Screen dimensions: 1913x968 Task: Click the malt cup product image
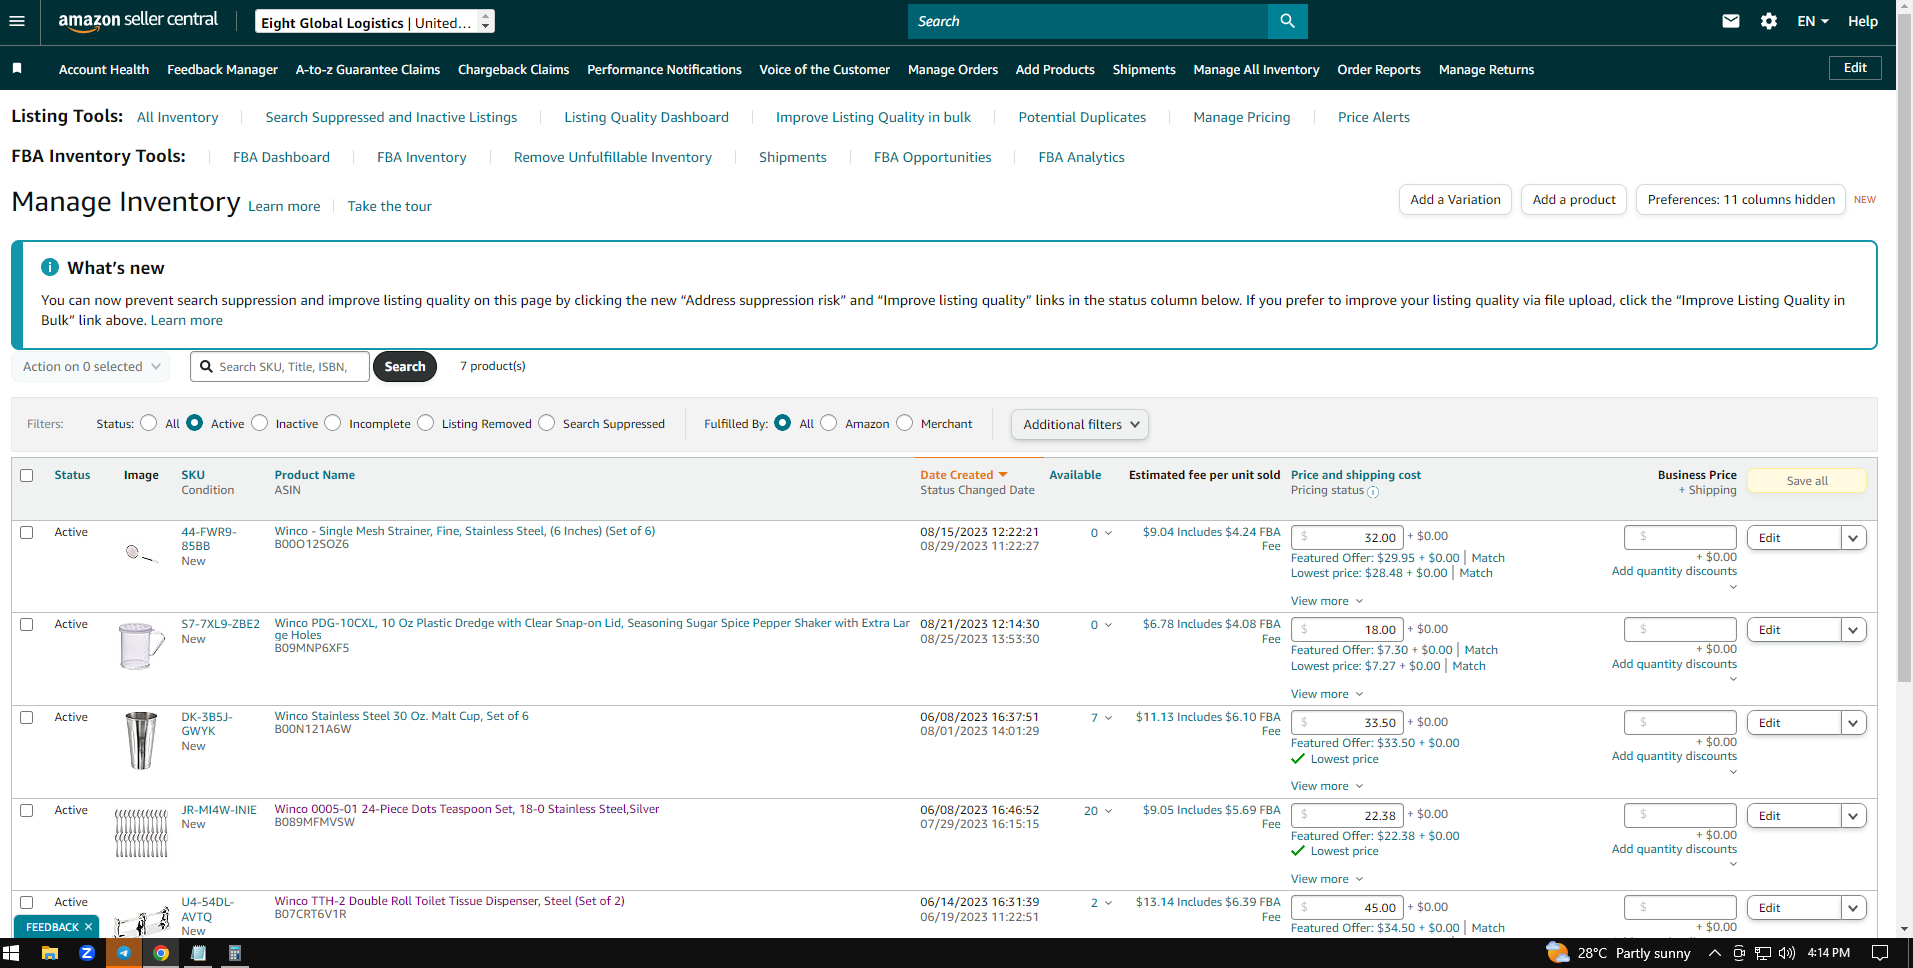tap(141, 740)
